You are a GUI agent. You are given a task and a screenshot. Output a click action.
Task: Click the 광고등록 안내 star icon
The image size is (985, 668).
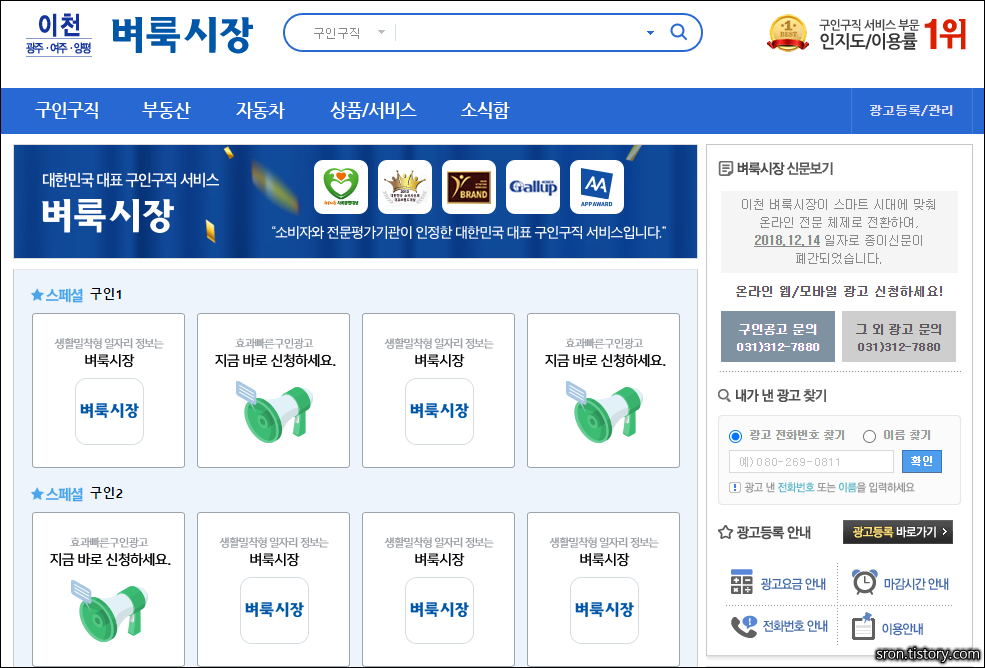725,533
